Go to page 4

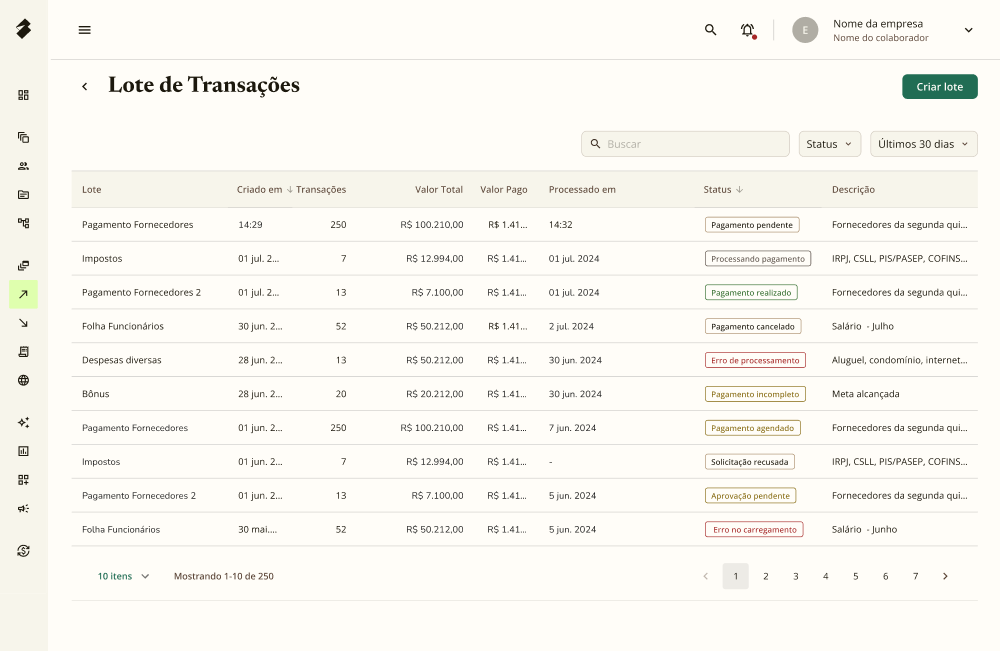[825, 576]
